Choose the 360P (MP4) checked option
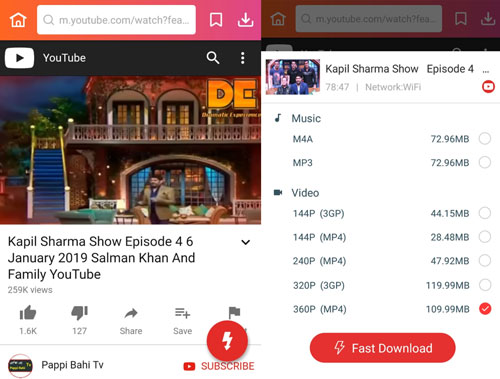This screenshot has height=379, width=500. pyautogui.click(x=485, y=309)
